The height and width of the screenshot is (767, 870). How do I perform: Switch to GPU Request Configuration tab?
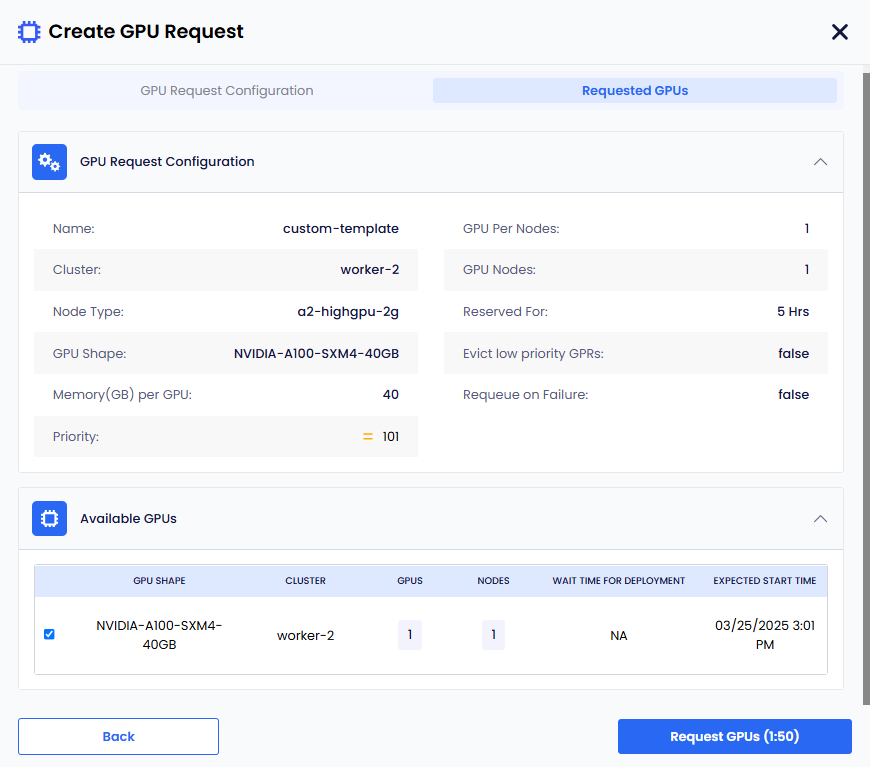pos(226,90)
